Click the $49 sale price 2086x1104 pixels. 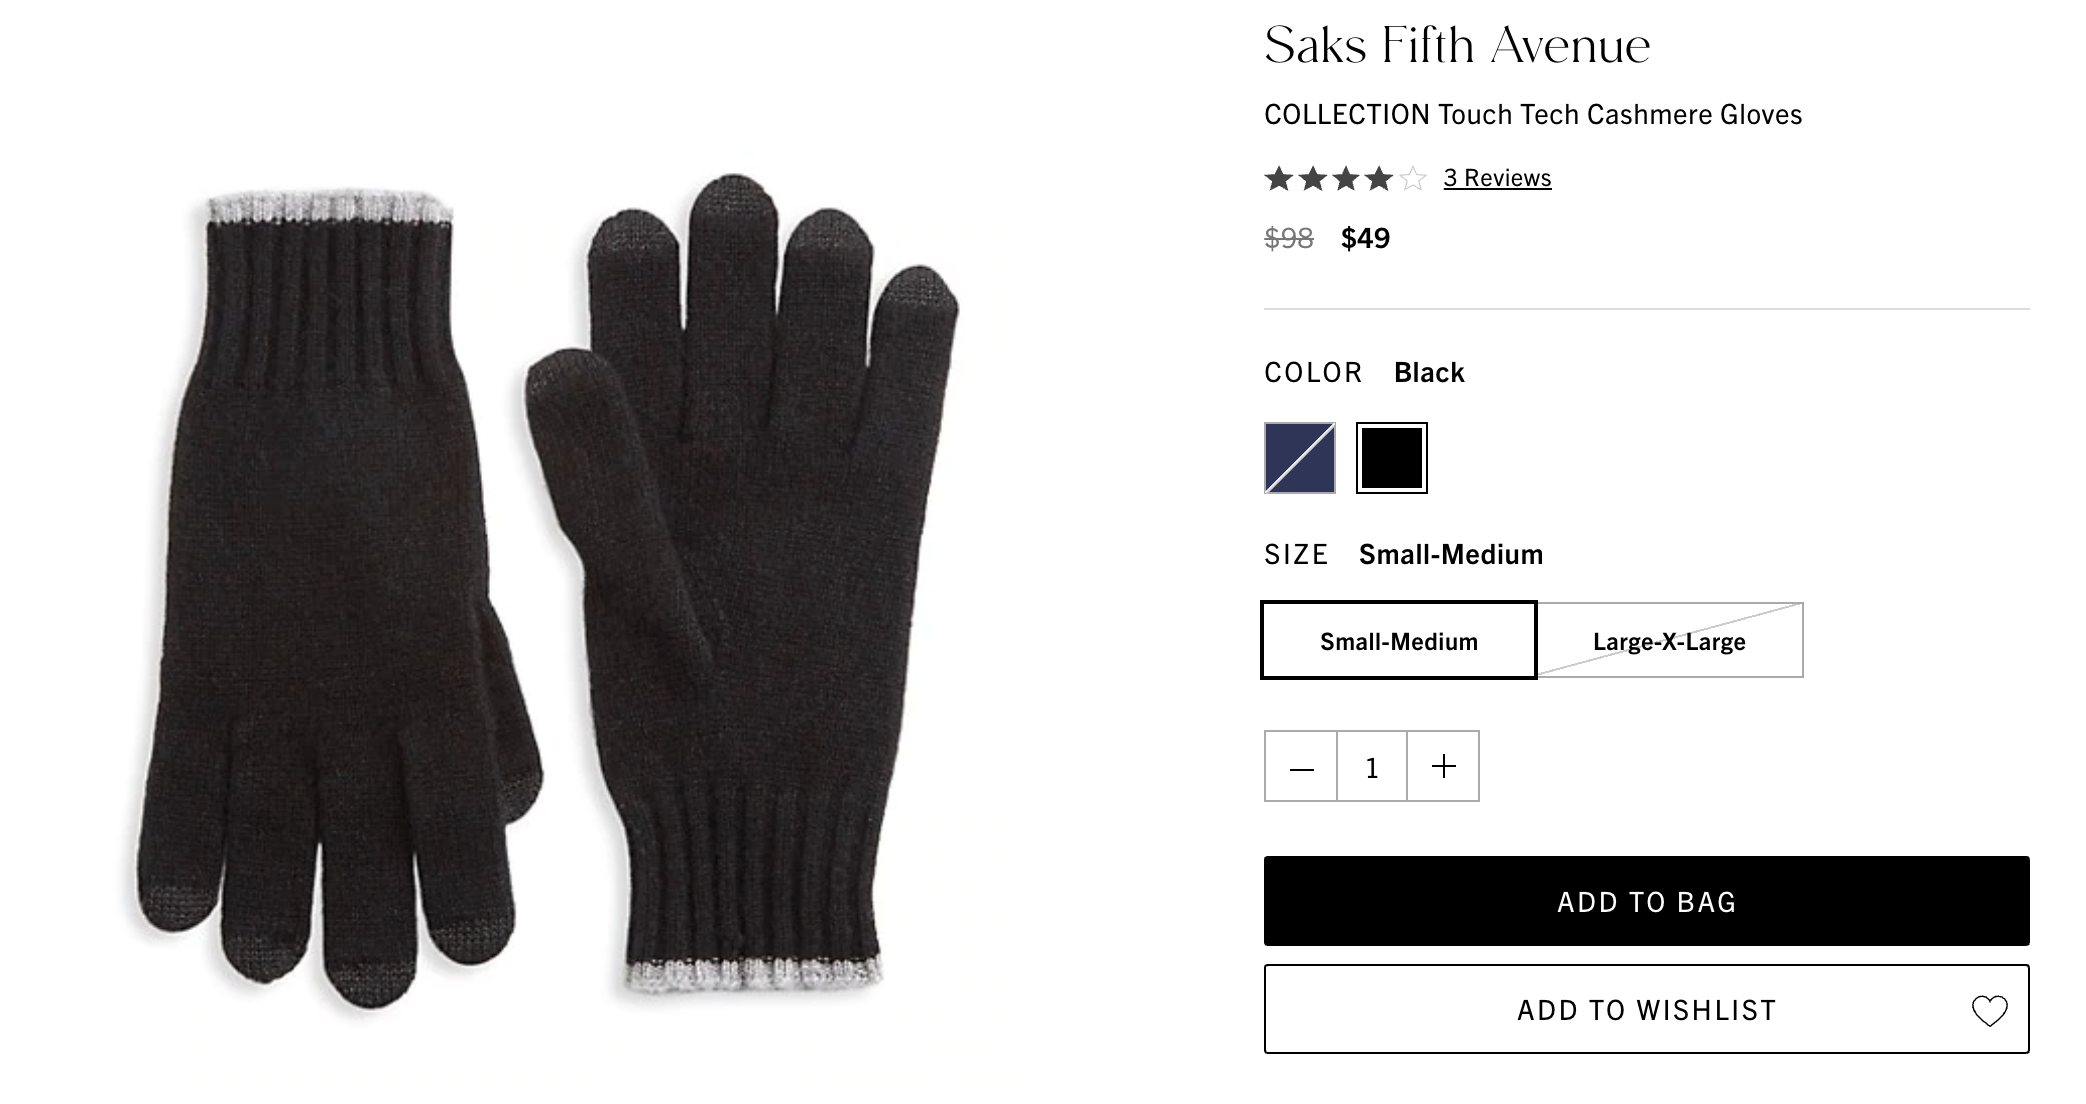pos(1365,238)
